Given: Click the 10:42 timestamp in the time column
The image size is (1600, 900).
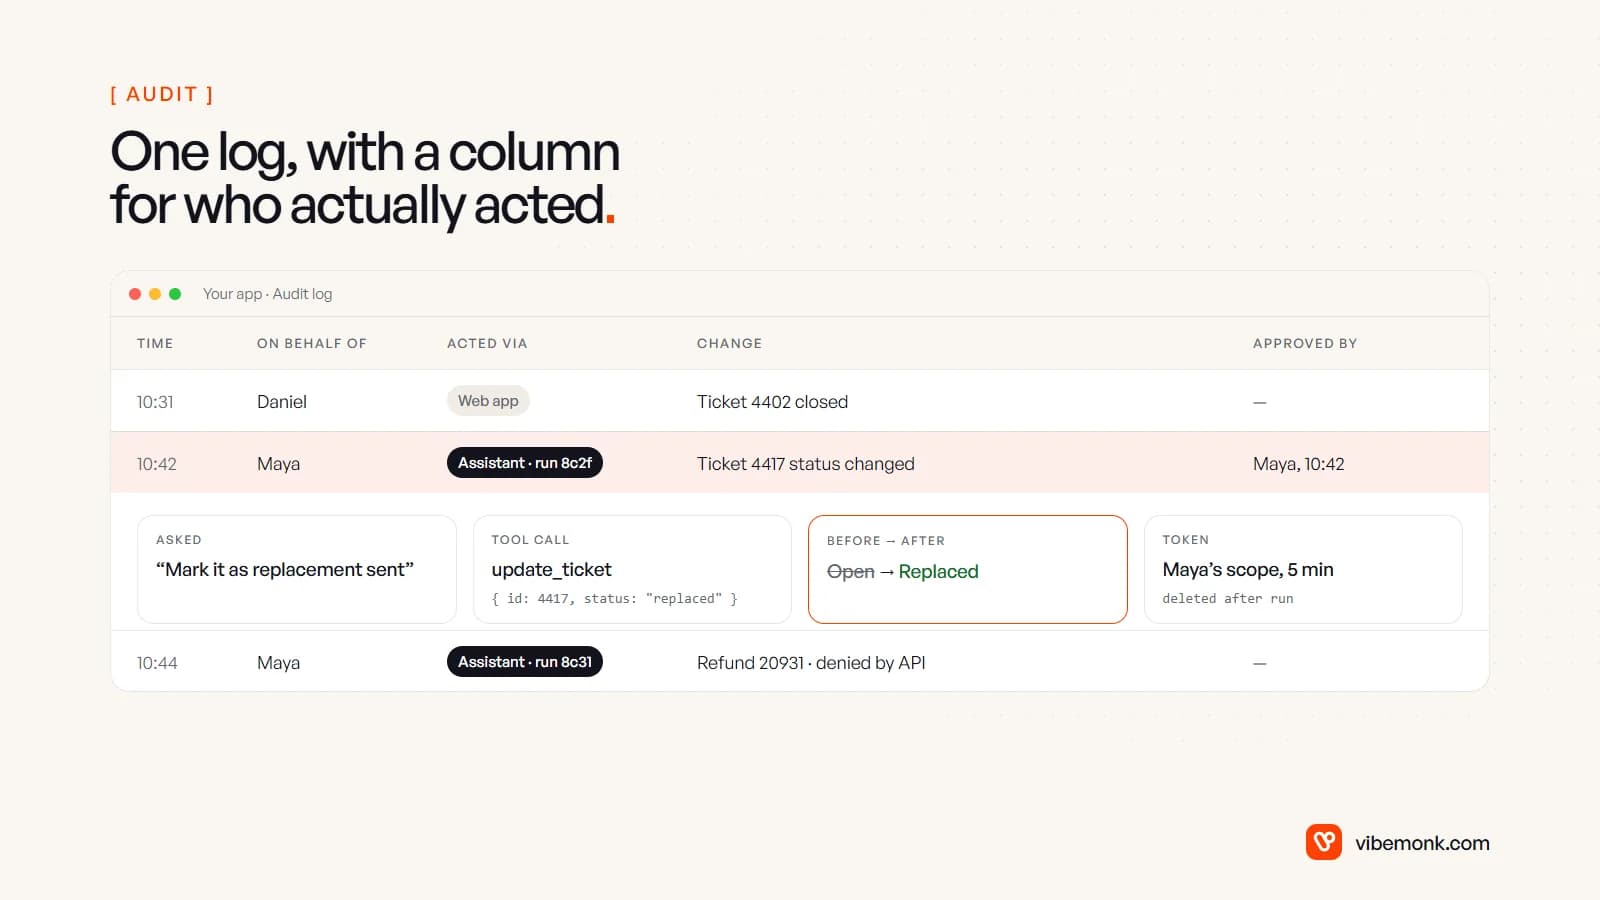Looking at the screenshot, I should [x=157, y=464].
